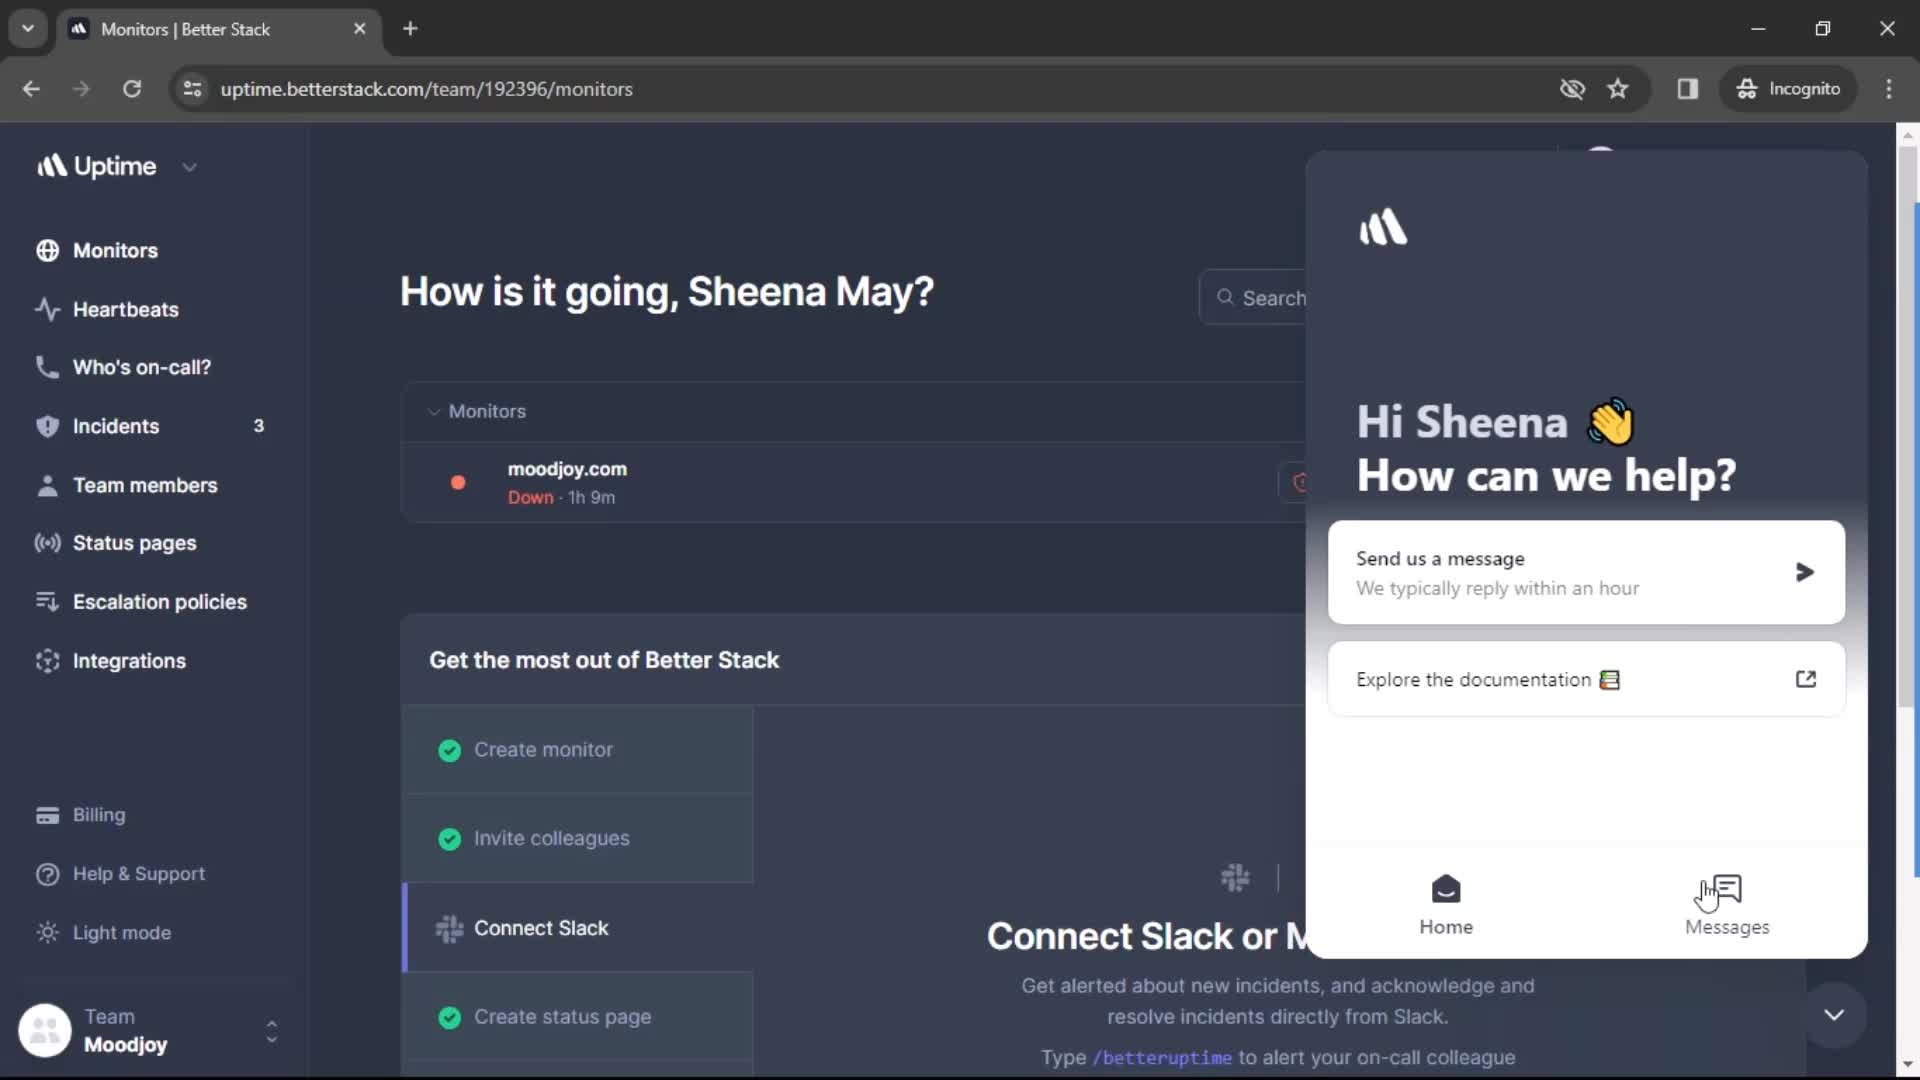Switch to Light mode
1920x1080 pixels.
pos(121,933)
